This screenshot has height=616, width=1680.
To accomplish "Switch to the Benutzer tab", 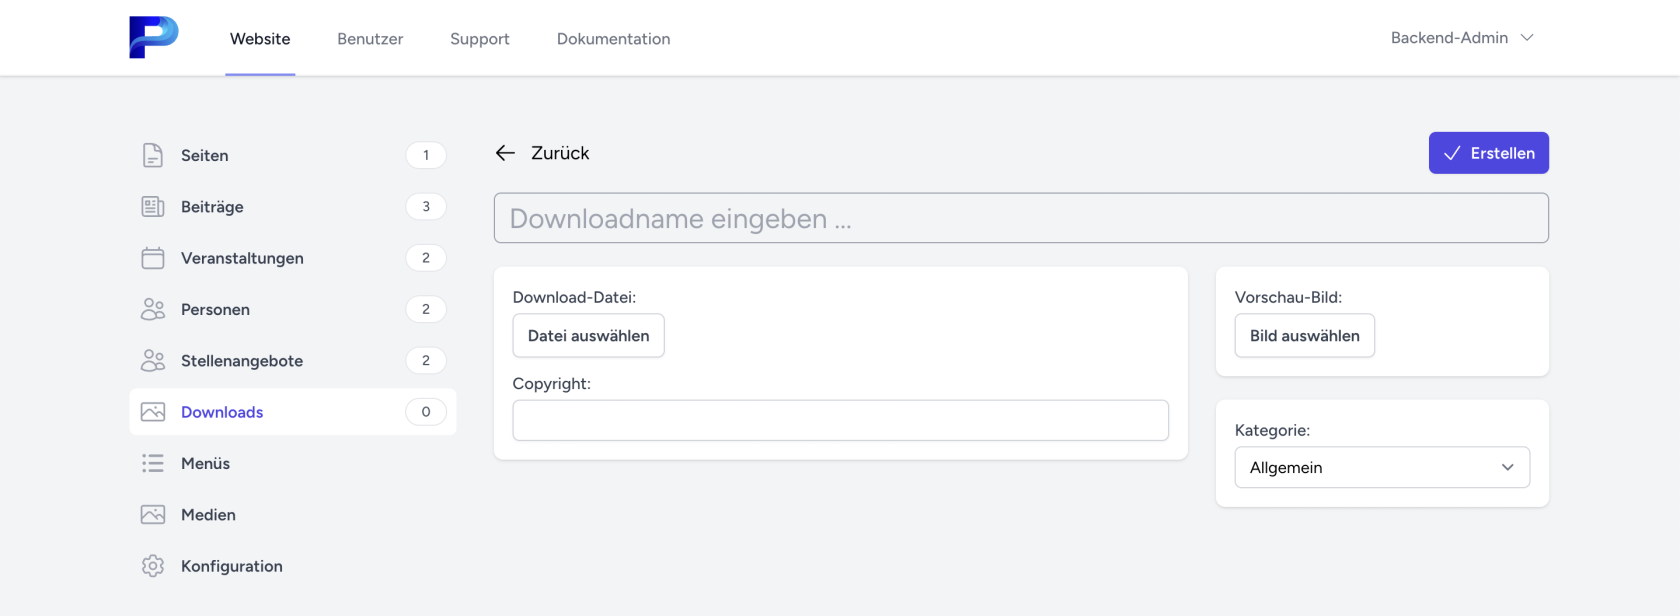I will pos(370,39).
